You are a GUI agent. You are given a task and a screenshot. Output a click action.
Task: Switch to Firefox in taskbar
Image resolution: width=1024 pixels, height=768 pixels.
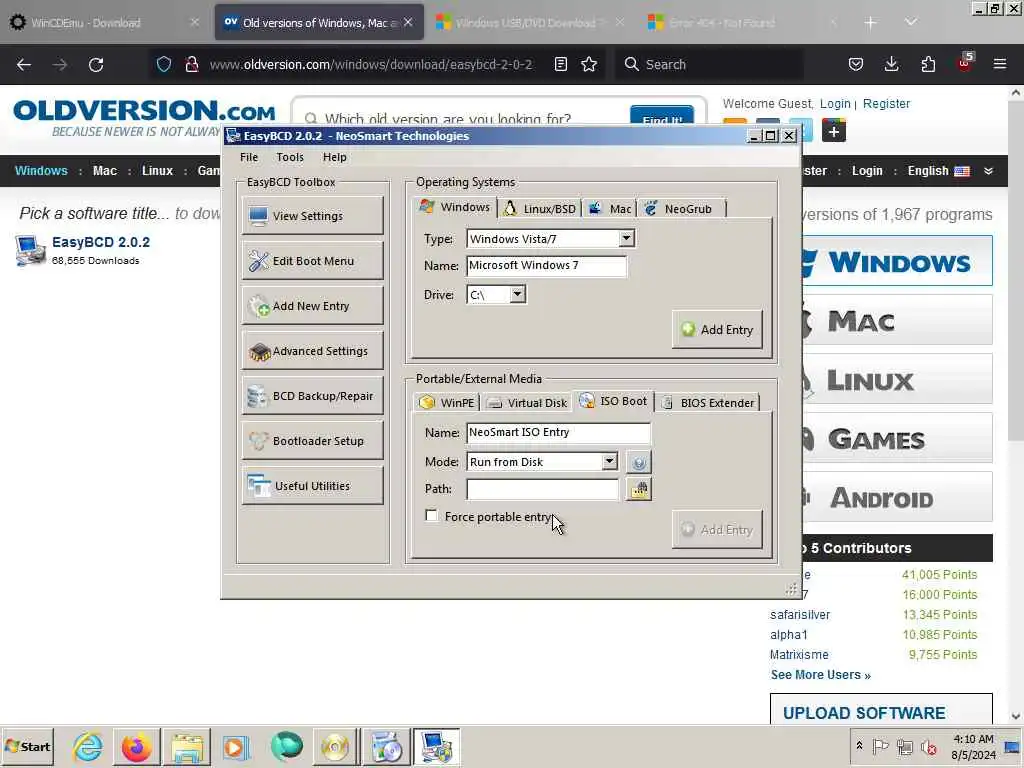coord(136,747)
